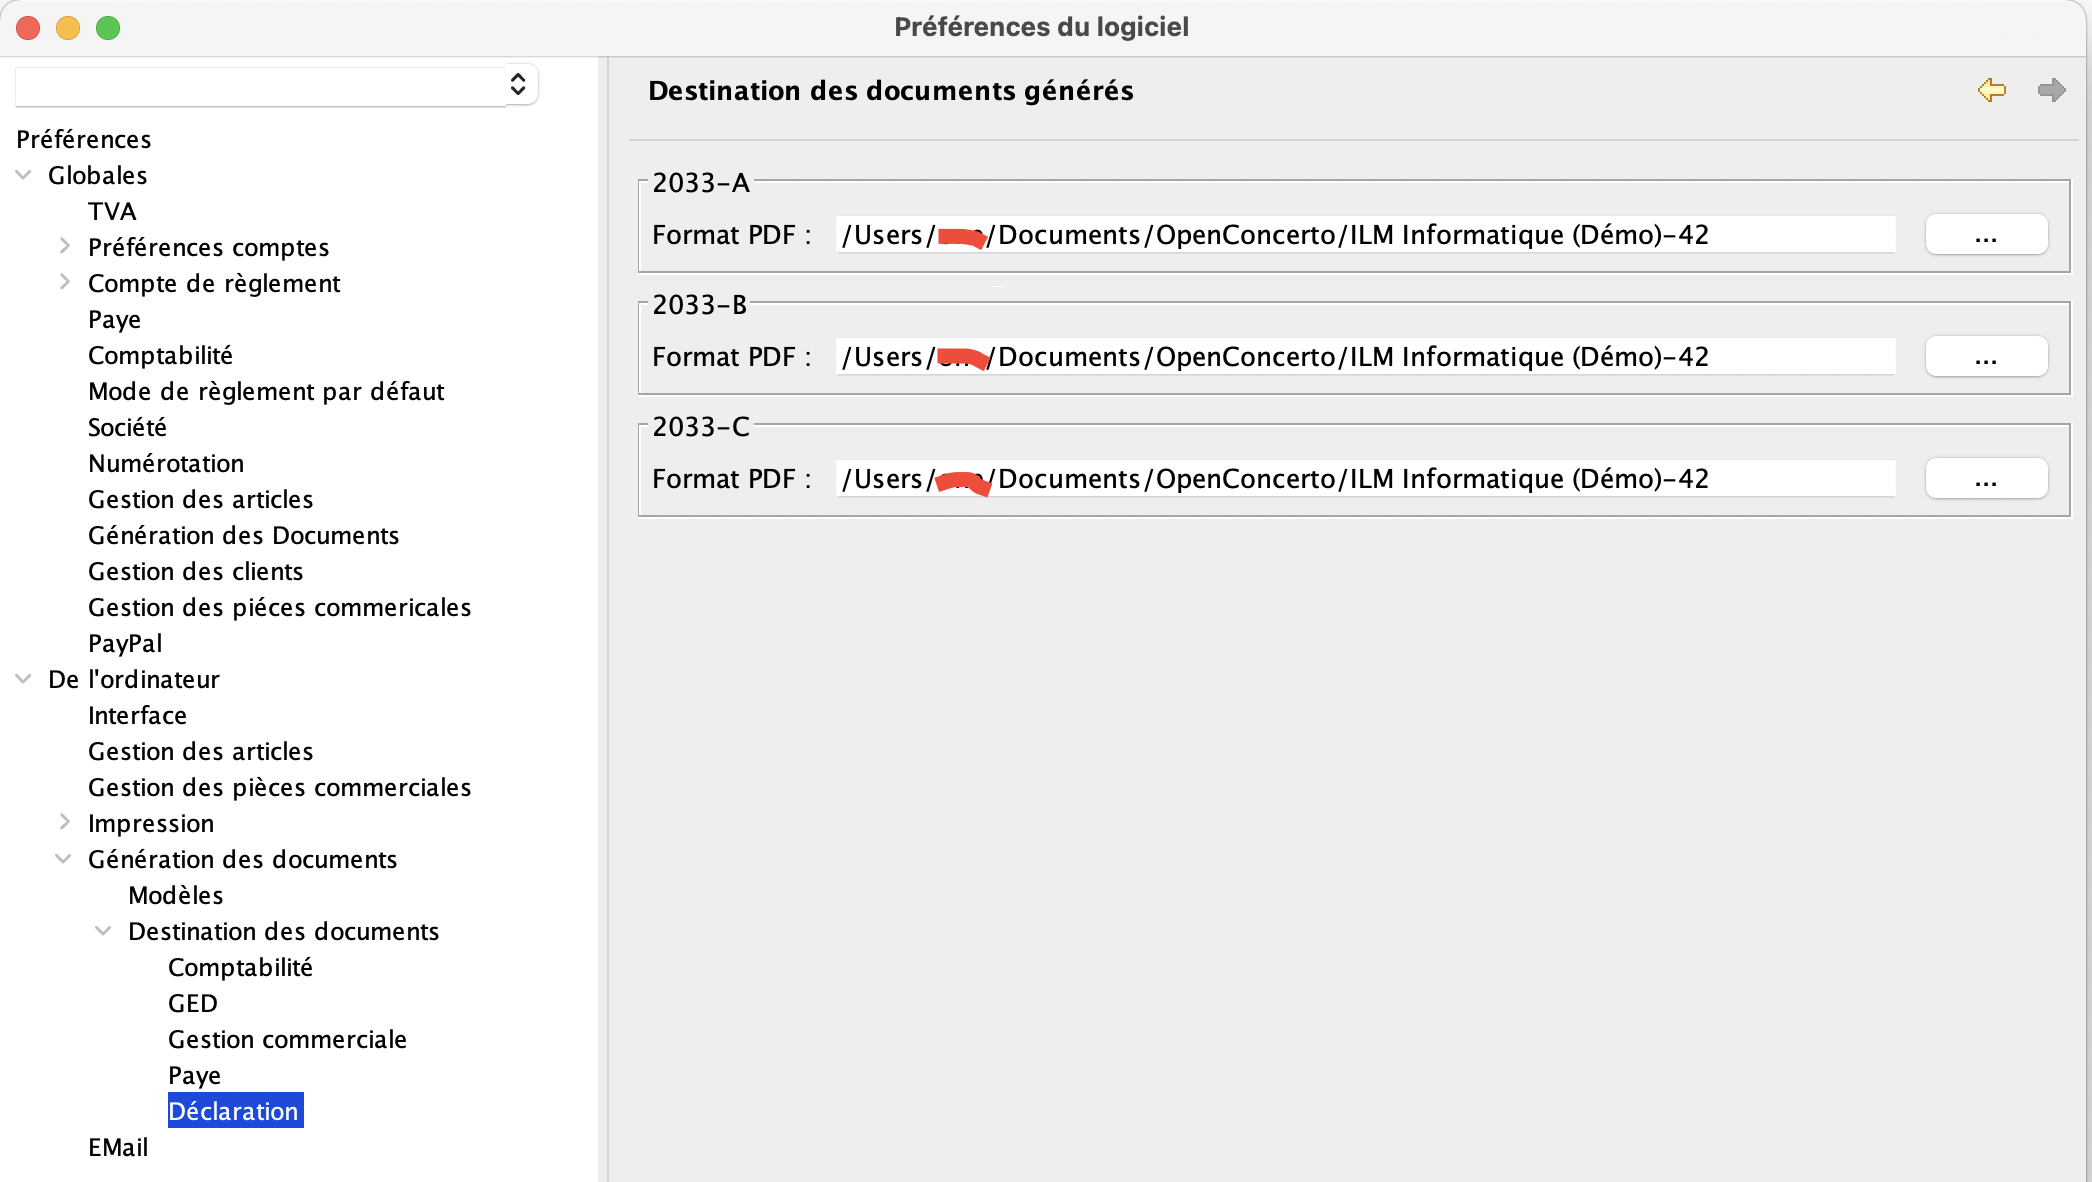
Task: Select the Paye destination item
Action: coord(194,1074)
